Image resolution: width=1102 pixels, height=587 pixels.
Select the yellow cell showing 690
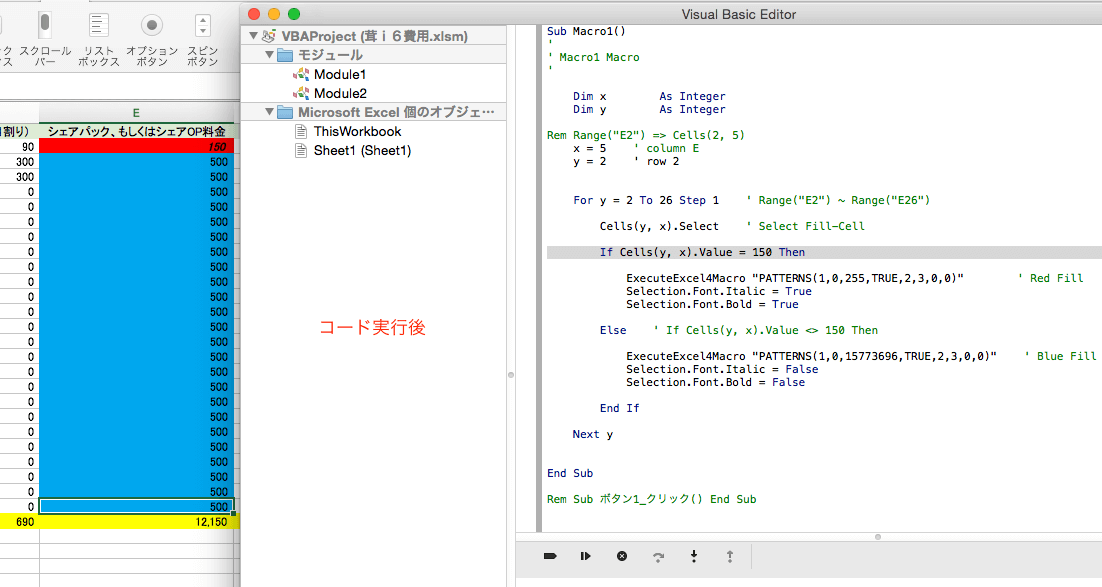(x=19, y=522)
